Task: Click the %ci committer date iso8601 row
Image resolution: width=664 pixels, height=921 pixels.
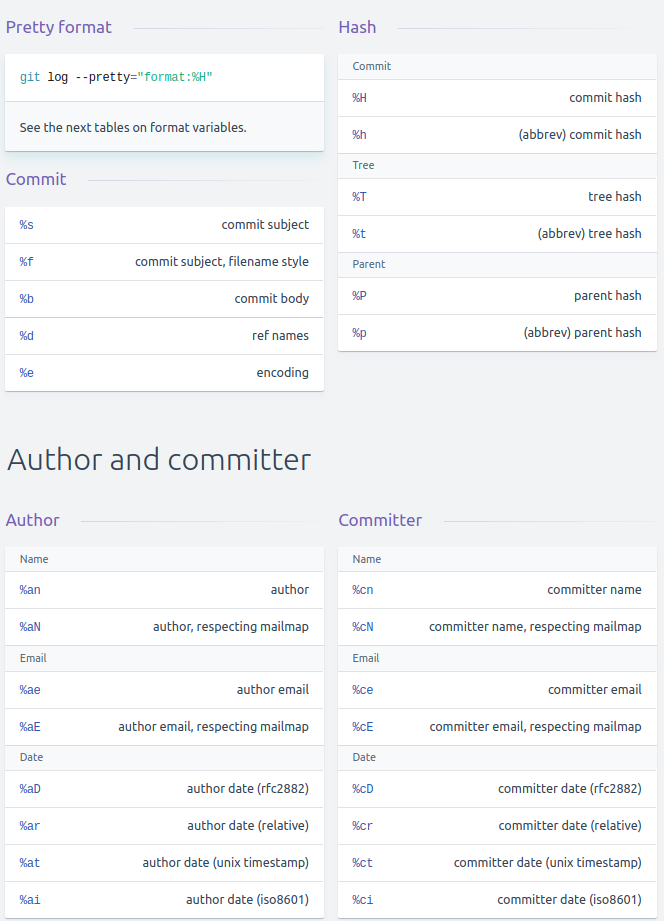Action: point(497,900)
